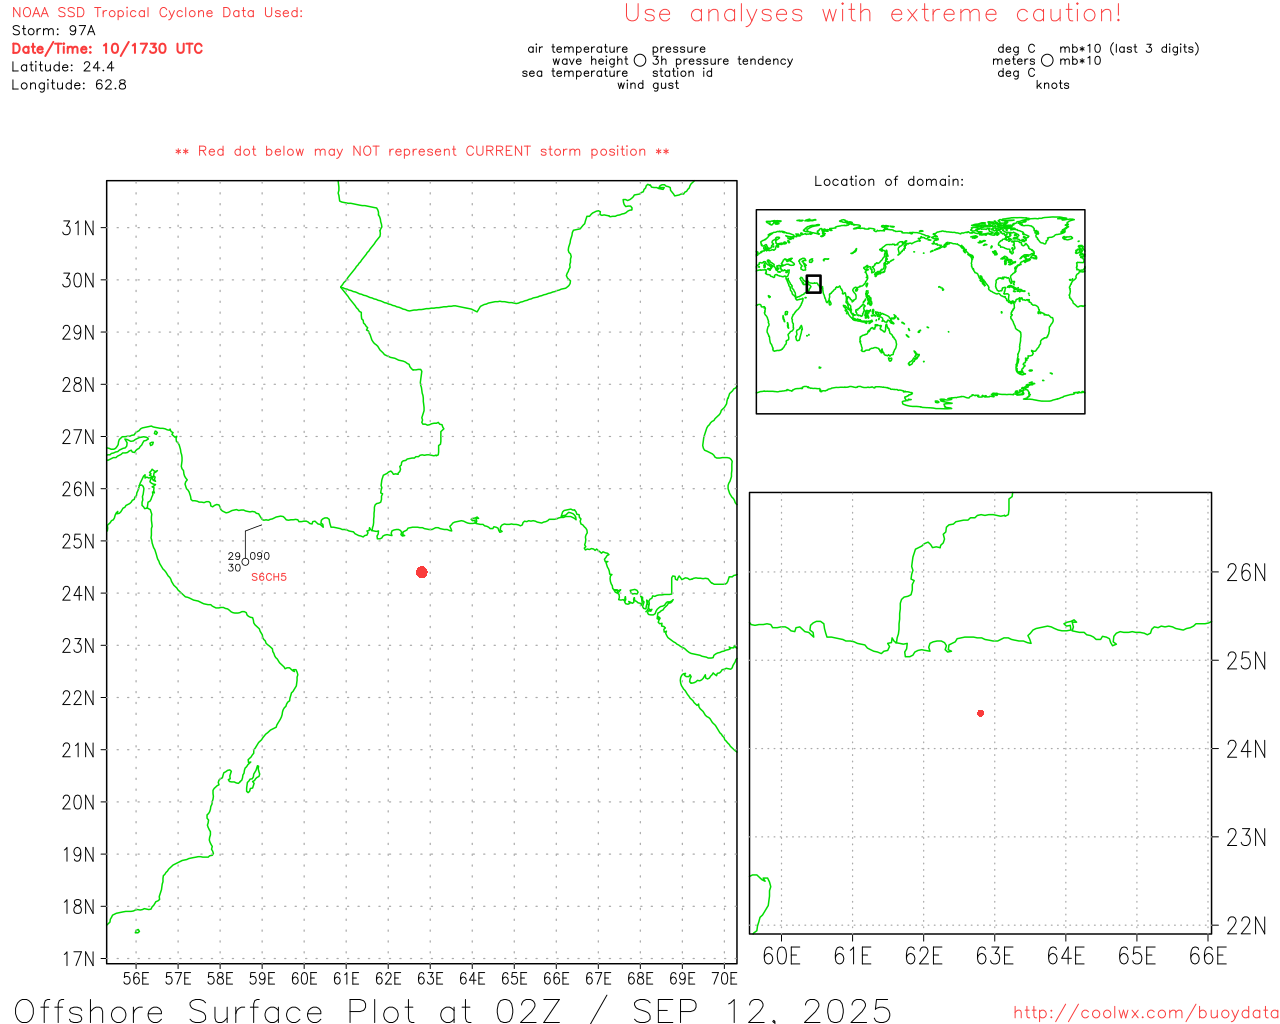Click the '090' pressure value at station S6CH5

coord(260,557)
